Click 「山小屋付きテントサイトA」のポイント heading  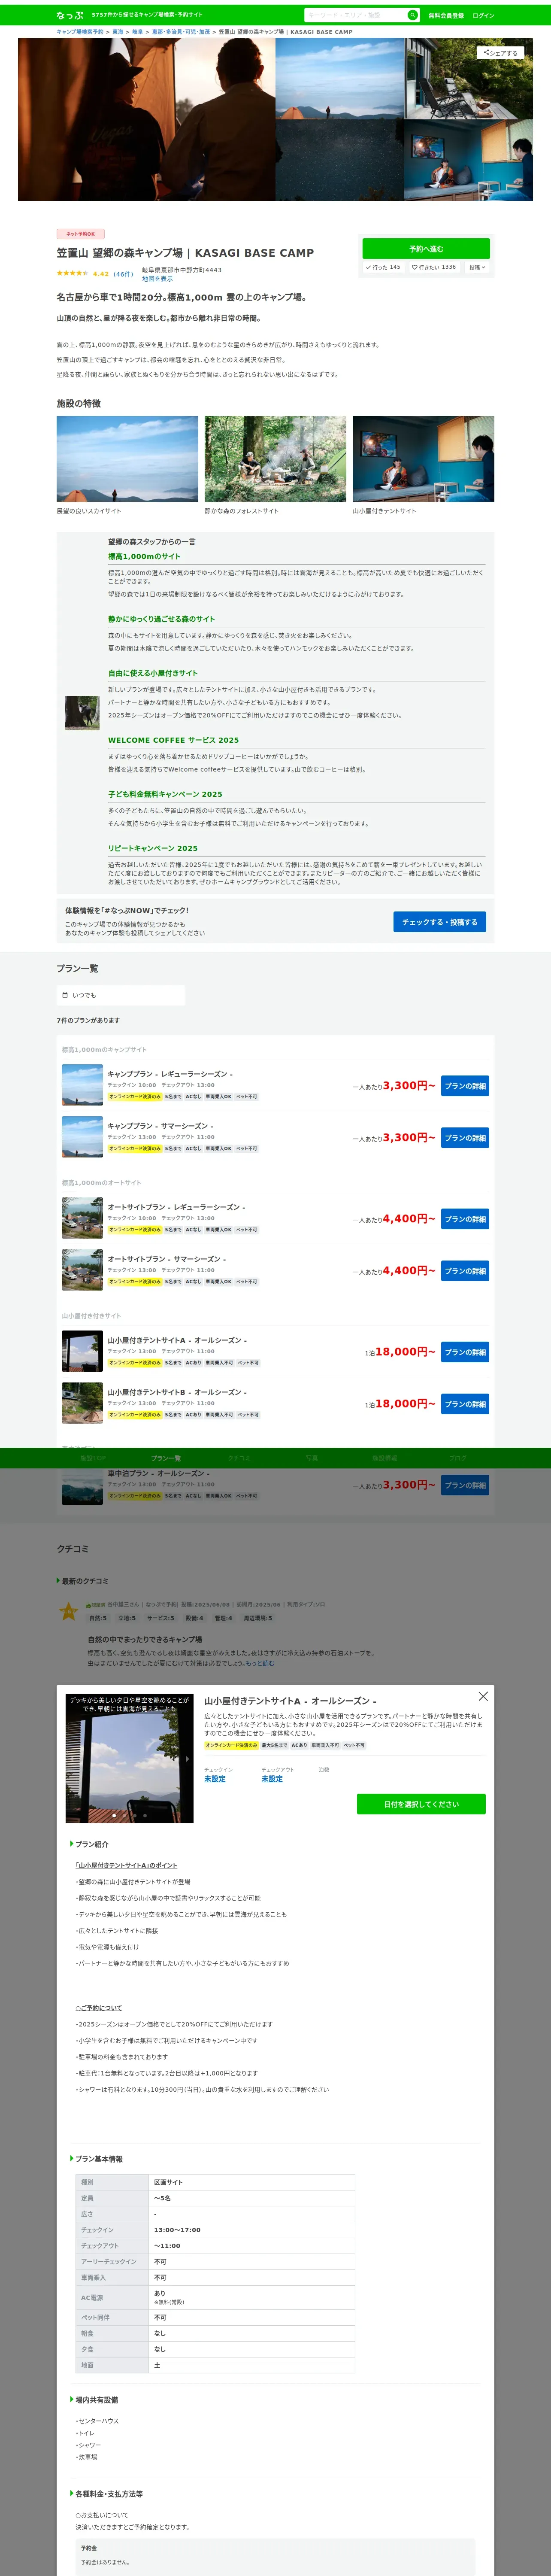126,1865
